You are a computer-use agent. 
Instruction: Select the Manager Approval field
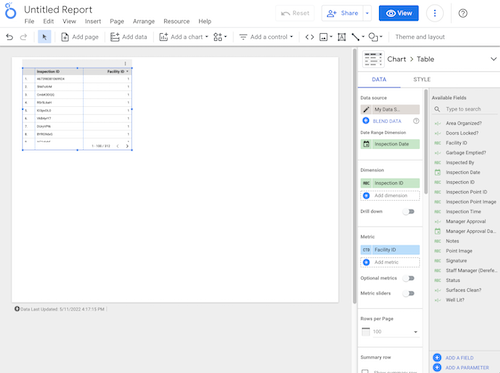tap(466, 221)
